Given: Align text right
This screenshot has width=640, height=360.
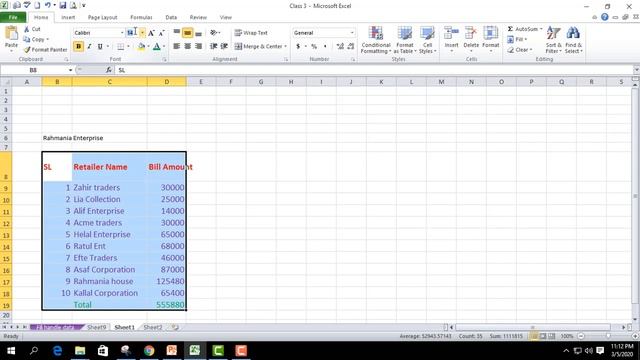Looking at the screenshot, I should [x=198, y=47].
